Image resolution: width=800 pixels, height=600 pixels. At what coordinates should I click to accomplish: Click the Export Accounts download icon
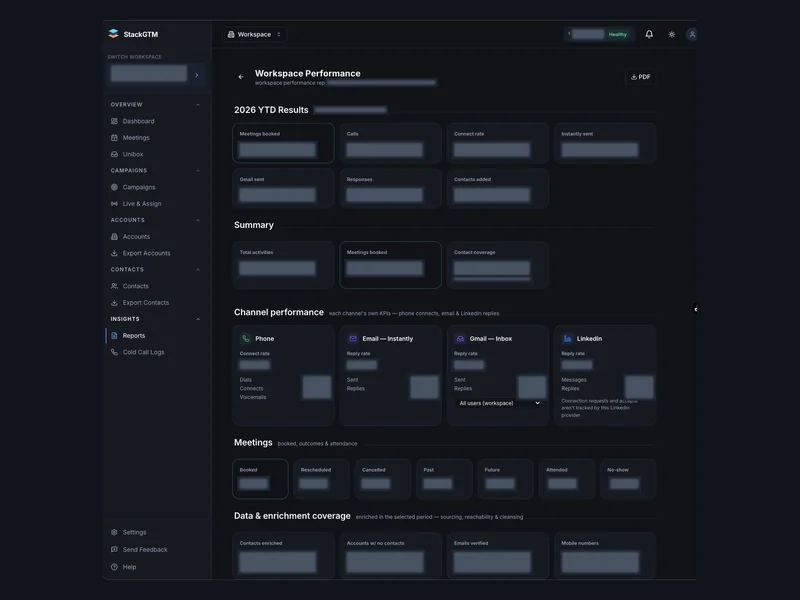click(x=114, y=253)
